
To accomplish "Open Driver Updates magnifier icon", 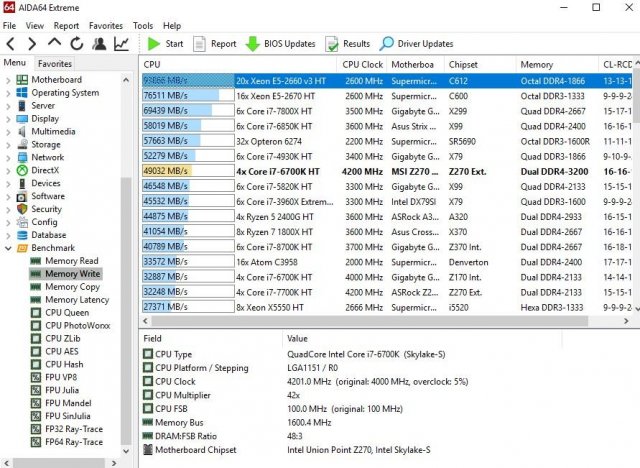I will [x=388, y=44].
